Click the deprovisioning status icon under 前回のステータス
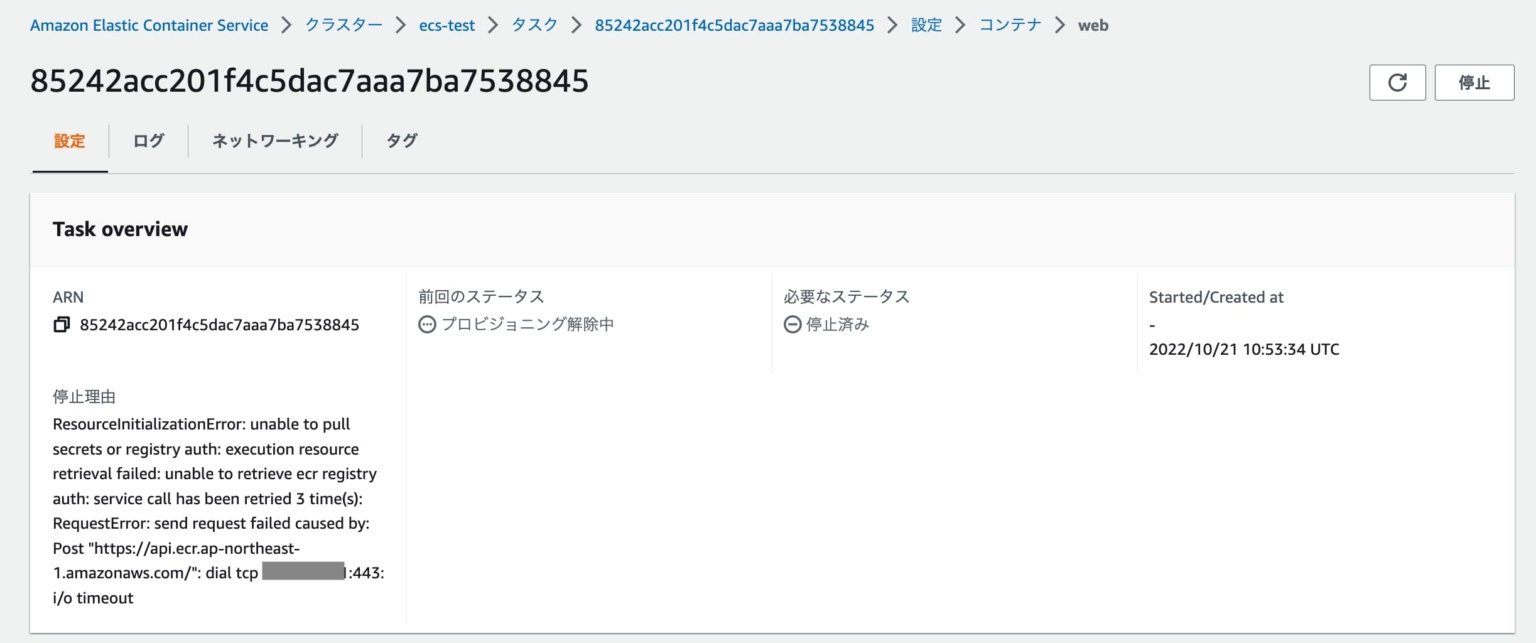Screen dimensions: 1536x643 [427, 325]
